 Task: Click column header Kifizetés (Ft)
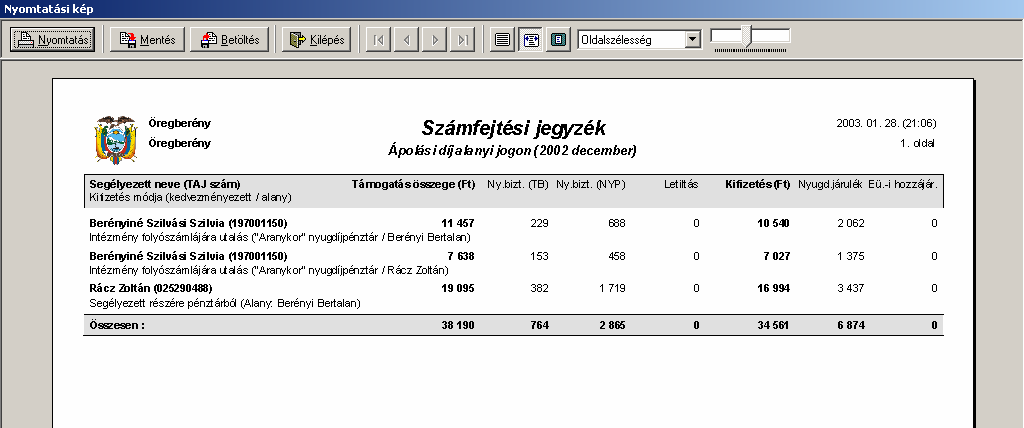click(758, 184)
